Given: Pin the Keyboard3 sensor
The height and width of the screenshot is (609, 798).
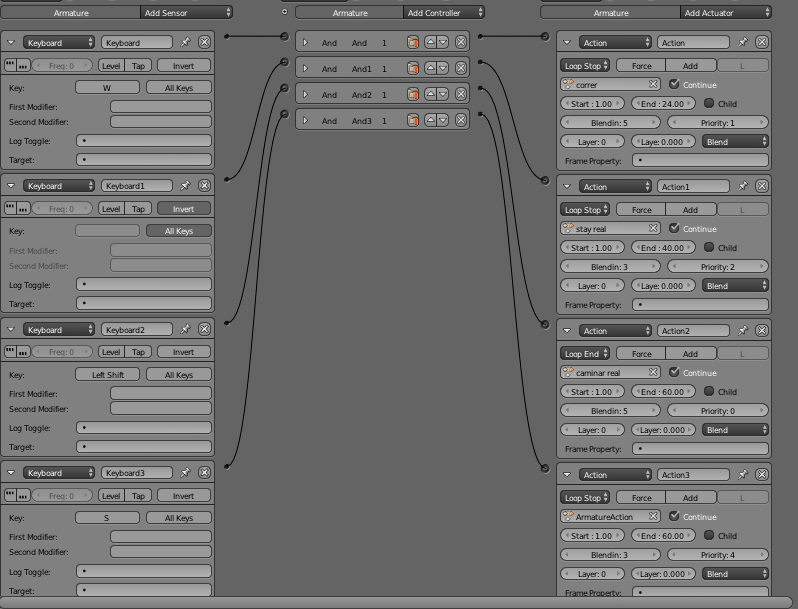Looking at the screenshot, I should [x=185, y=473].
